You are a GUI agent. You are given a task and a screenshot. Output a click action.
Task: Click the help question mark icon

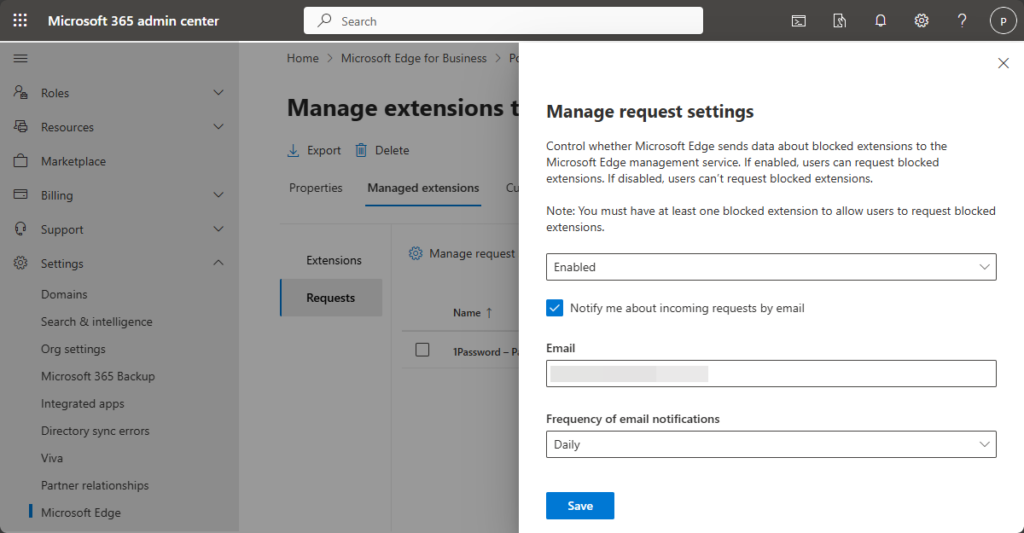coord(961,21)
